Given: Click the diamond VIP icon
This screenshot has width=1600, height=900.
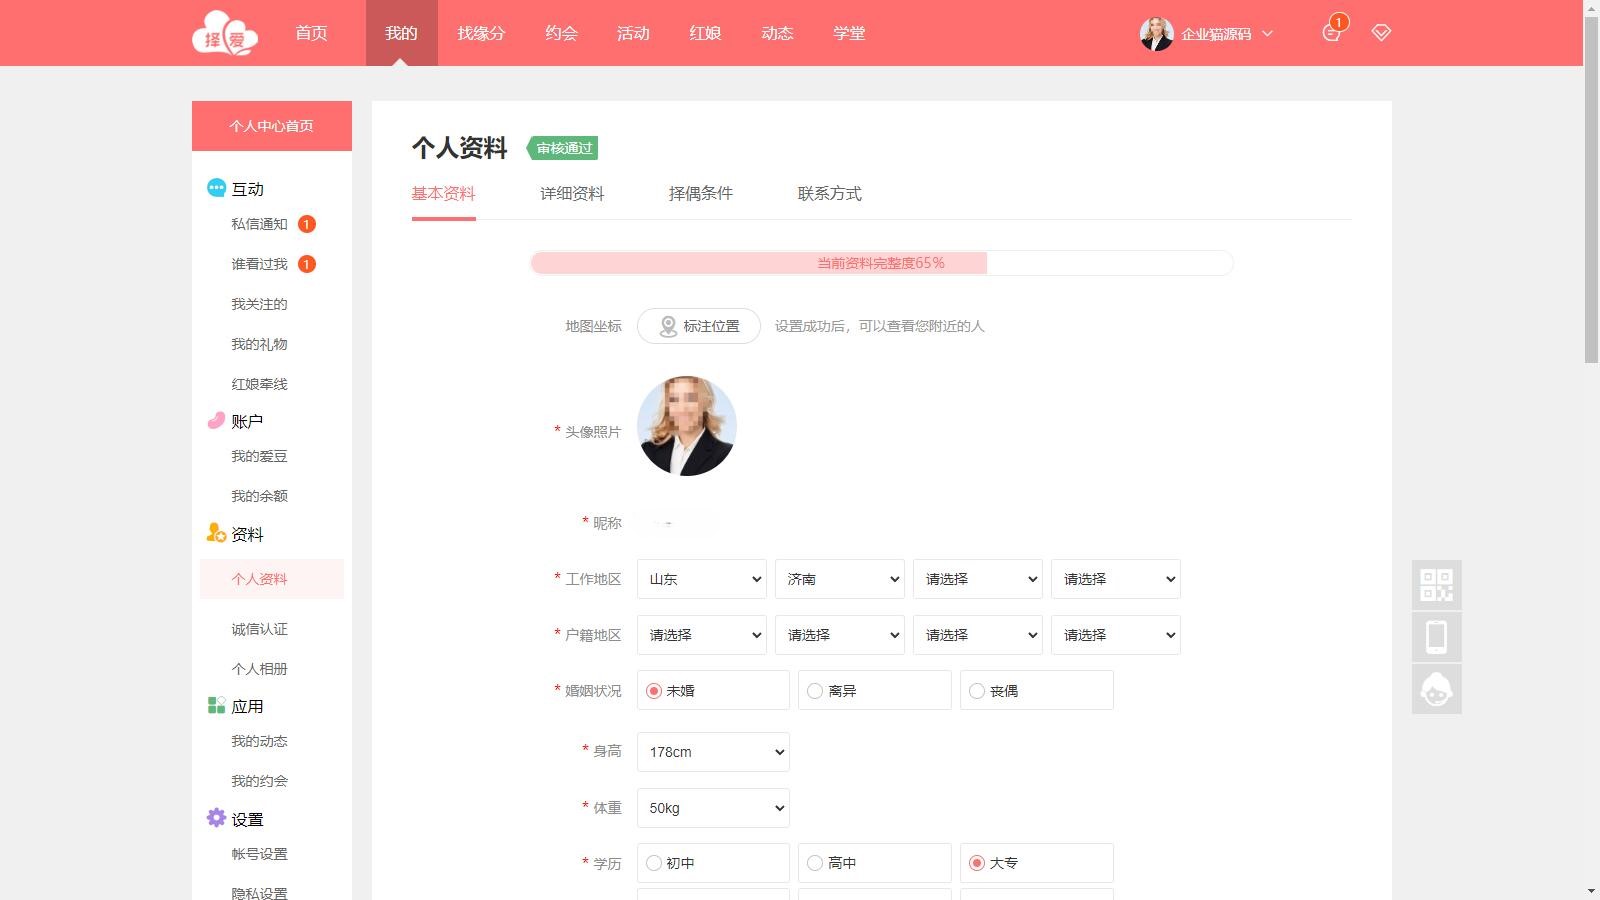Looking at the screenshot, I should (1381, 33).
